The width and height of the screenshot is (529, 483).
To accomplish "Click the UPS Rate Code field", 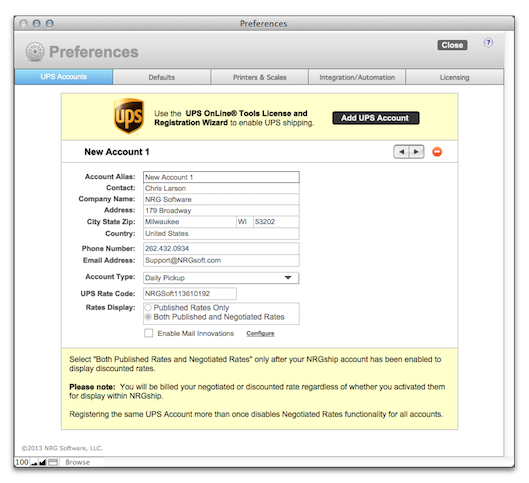I will click(x=190, y=293).
